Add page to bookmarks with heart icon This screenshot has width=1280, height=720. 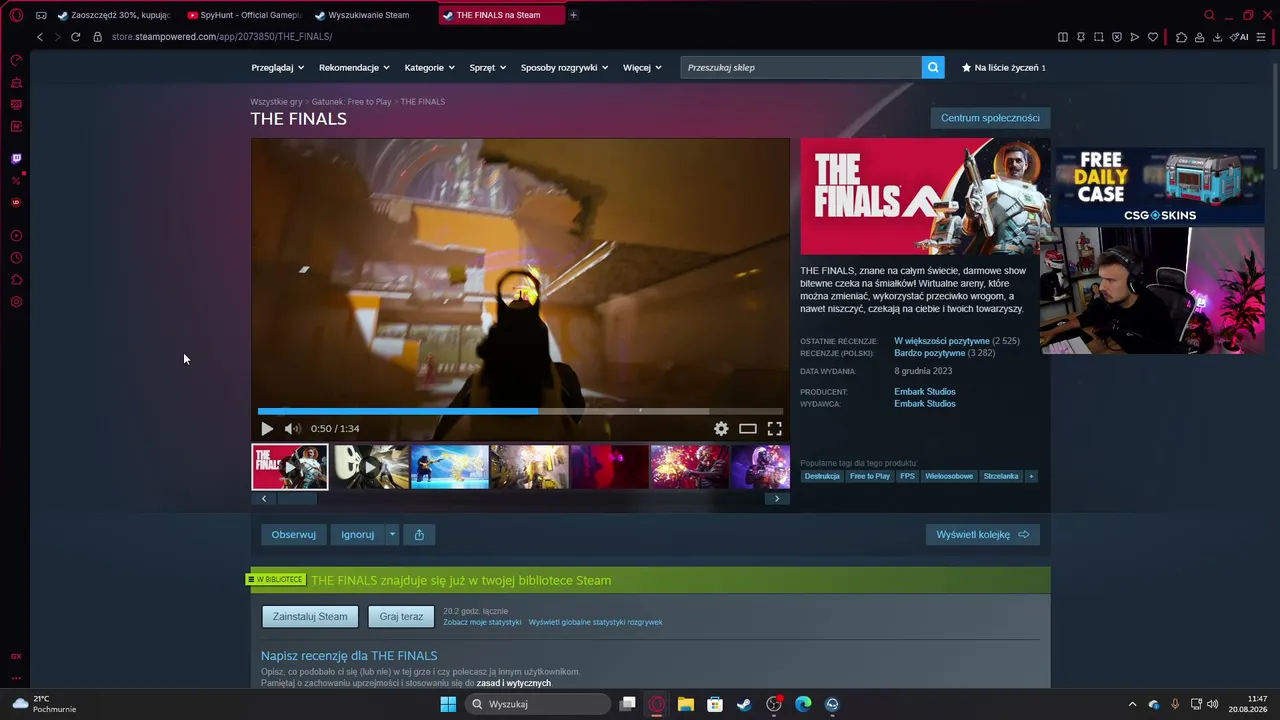coord(1152,37)
